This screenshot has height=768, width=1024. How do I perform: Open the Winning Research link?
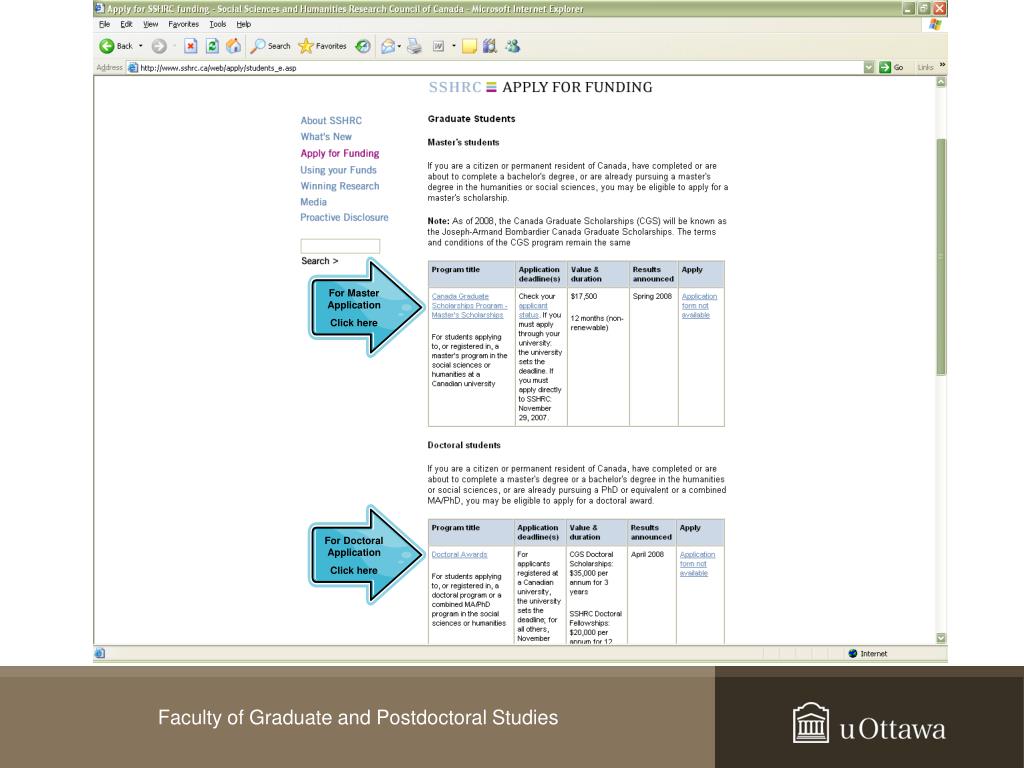pos(340,186)
